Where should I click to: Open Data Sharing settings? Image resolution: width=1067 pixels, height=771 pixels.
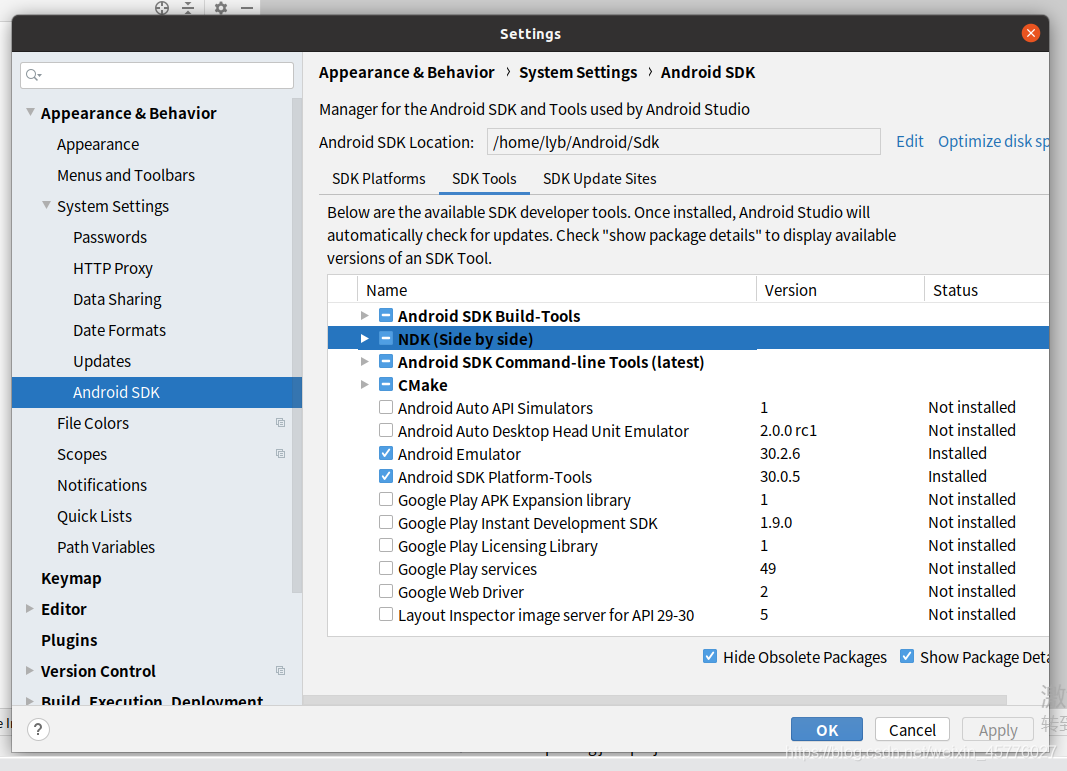click(x=117, y=299)
